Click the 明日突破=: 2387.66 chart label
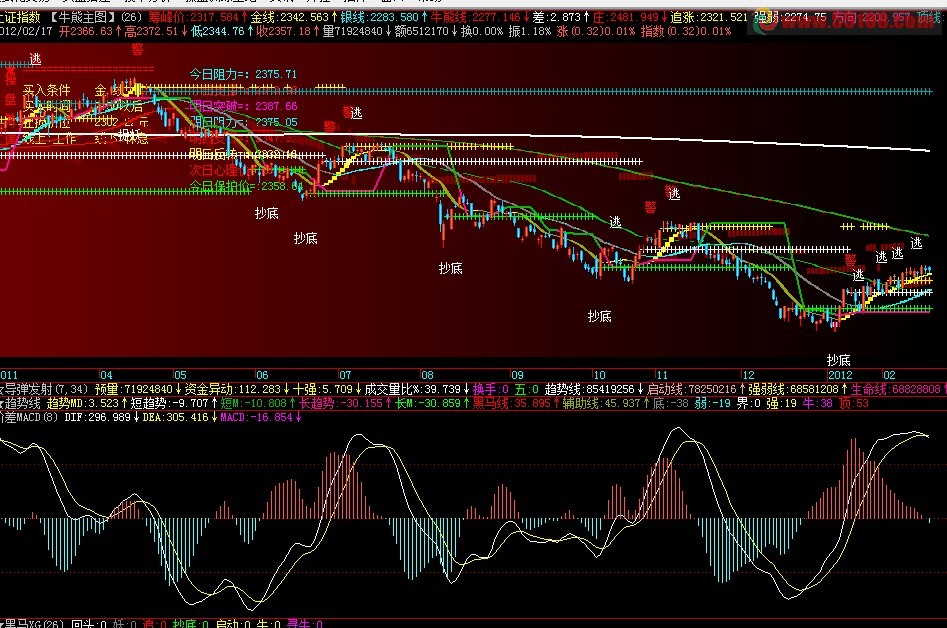The width and height of the screenshot is (947, 628). point(243,106)
